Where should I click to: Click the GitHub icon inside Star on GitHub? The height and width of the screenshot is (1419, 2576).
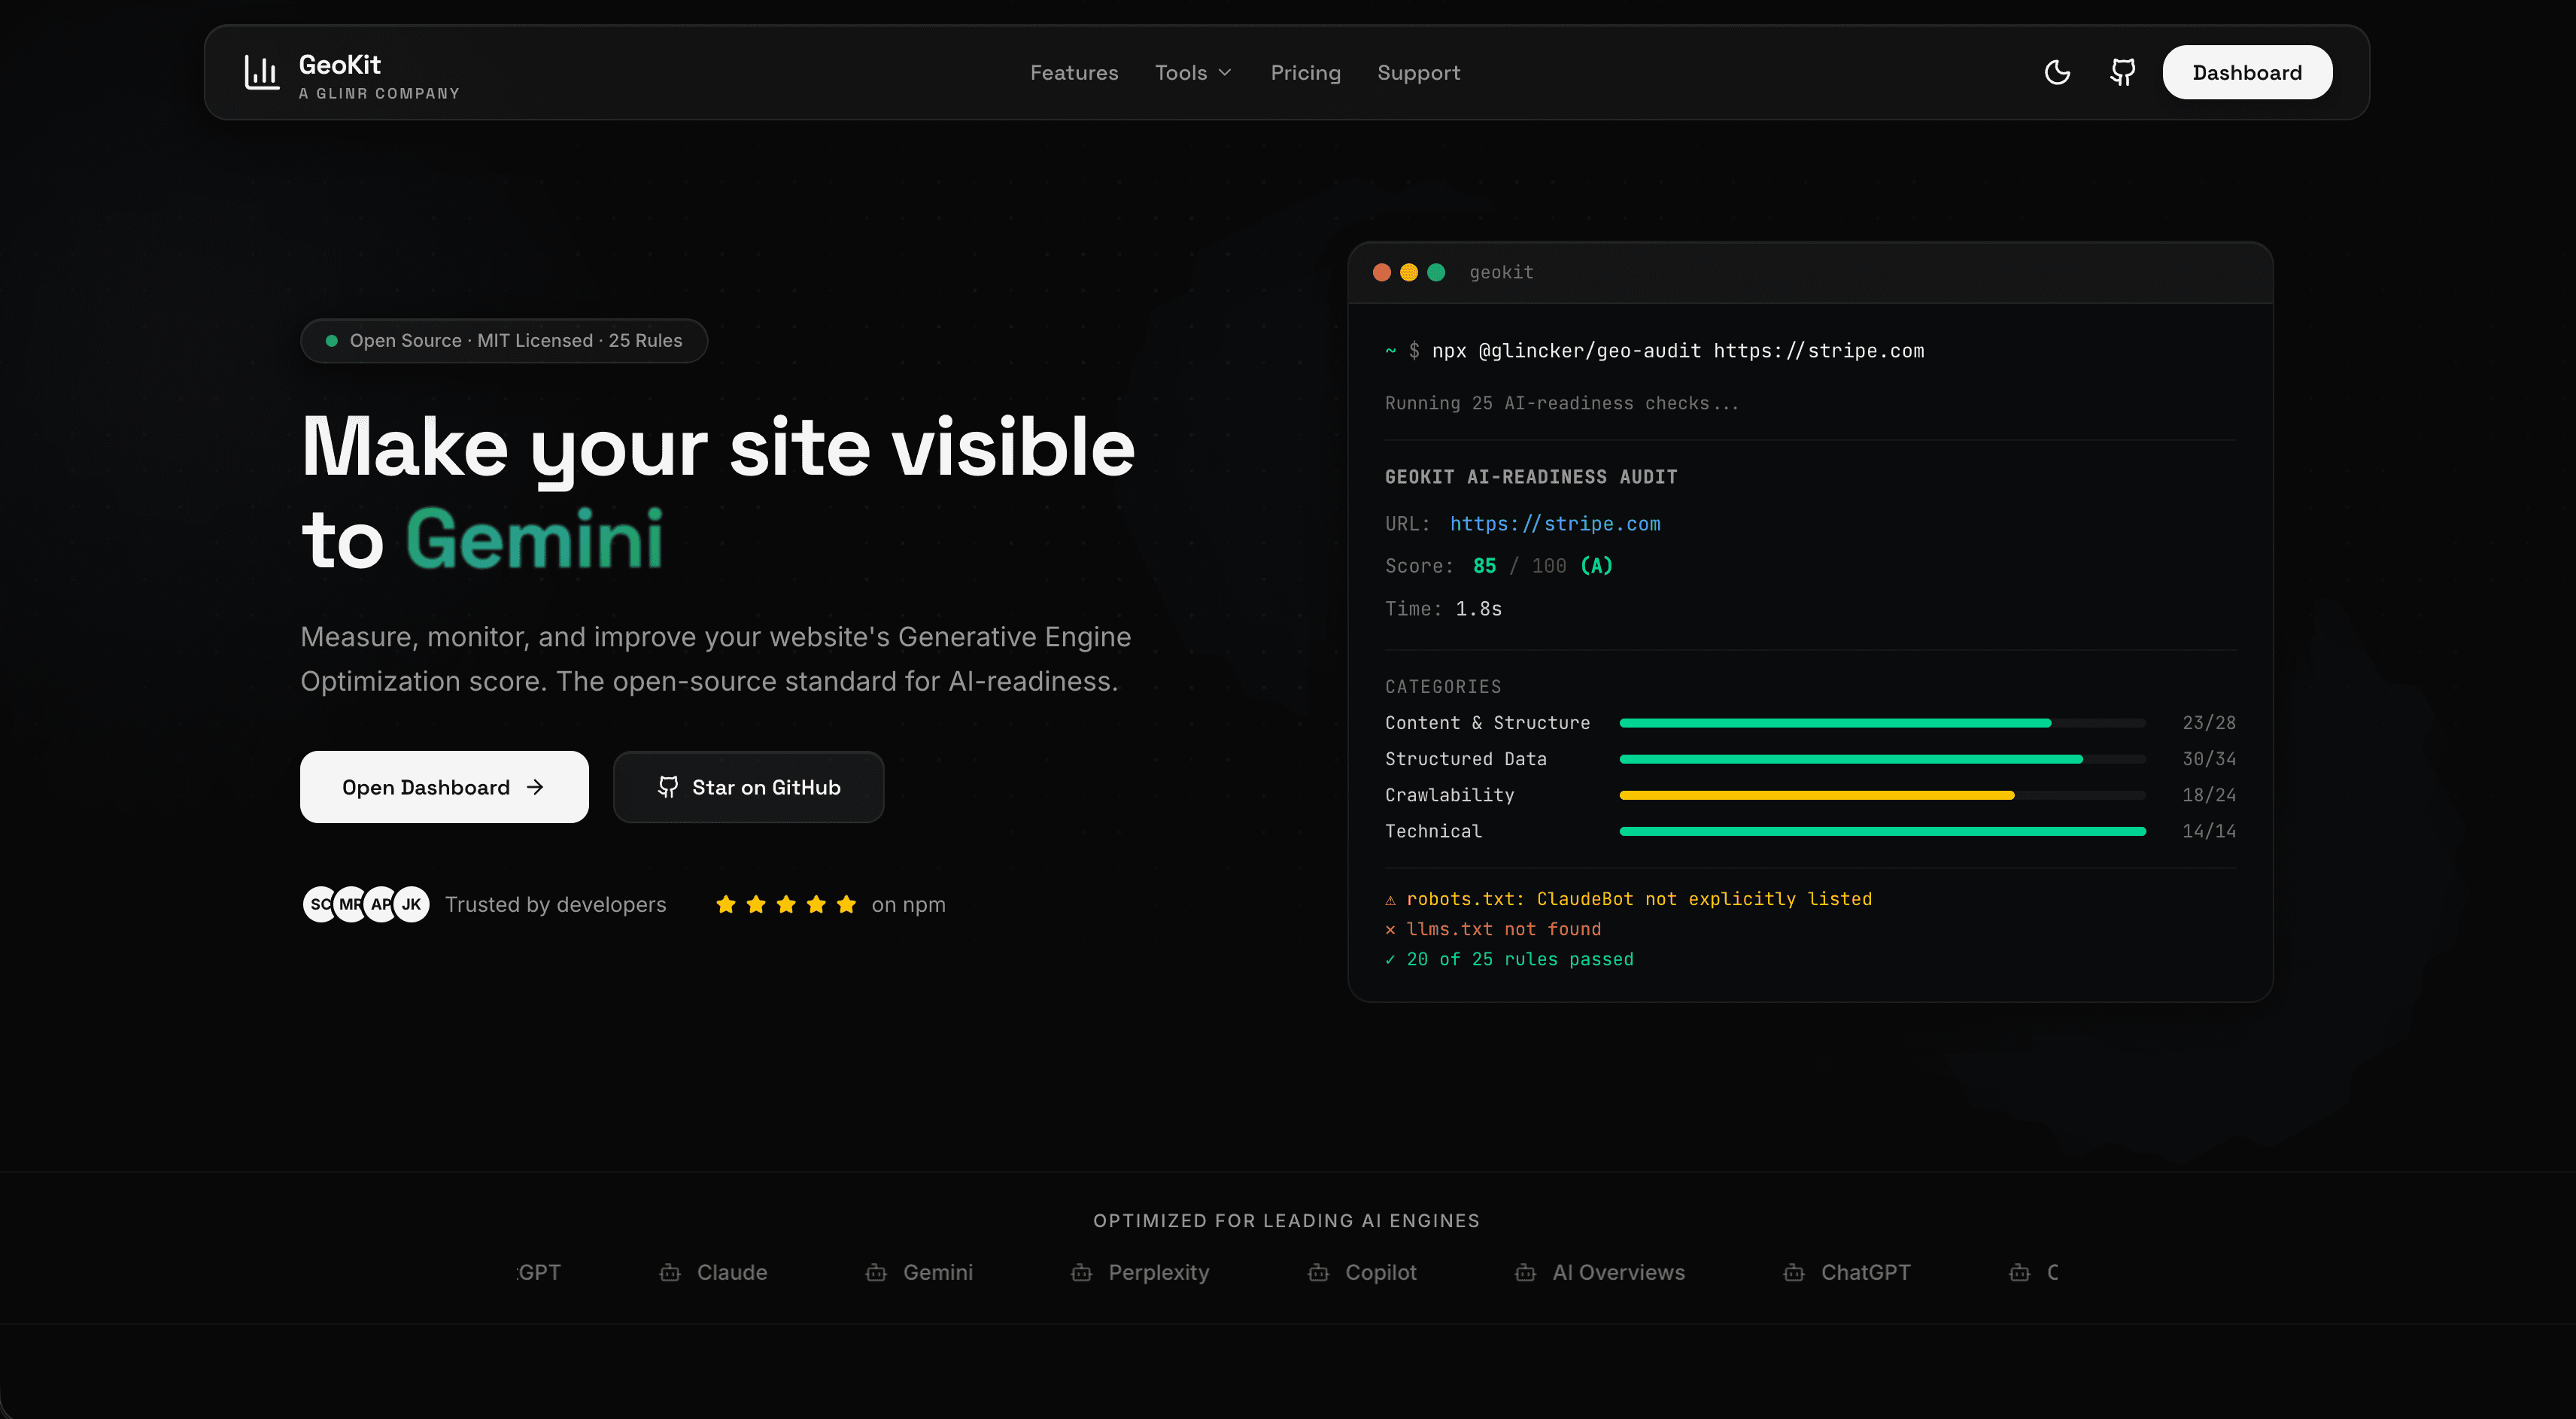coord(668,787)
